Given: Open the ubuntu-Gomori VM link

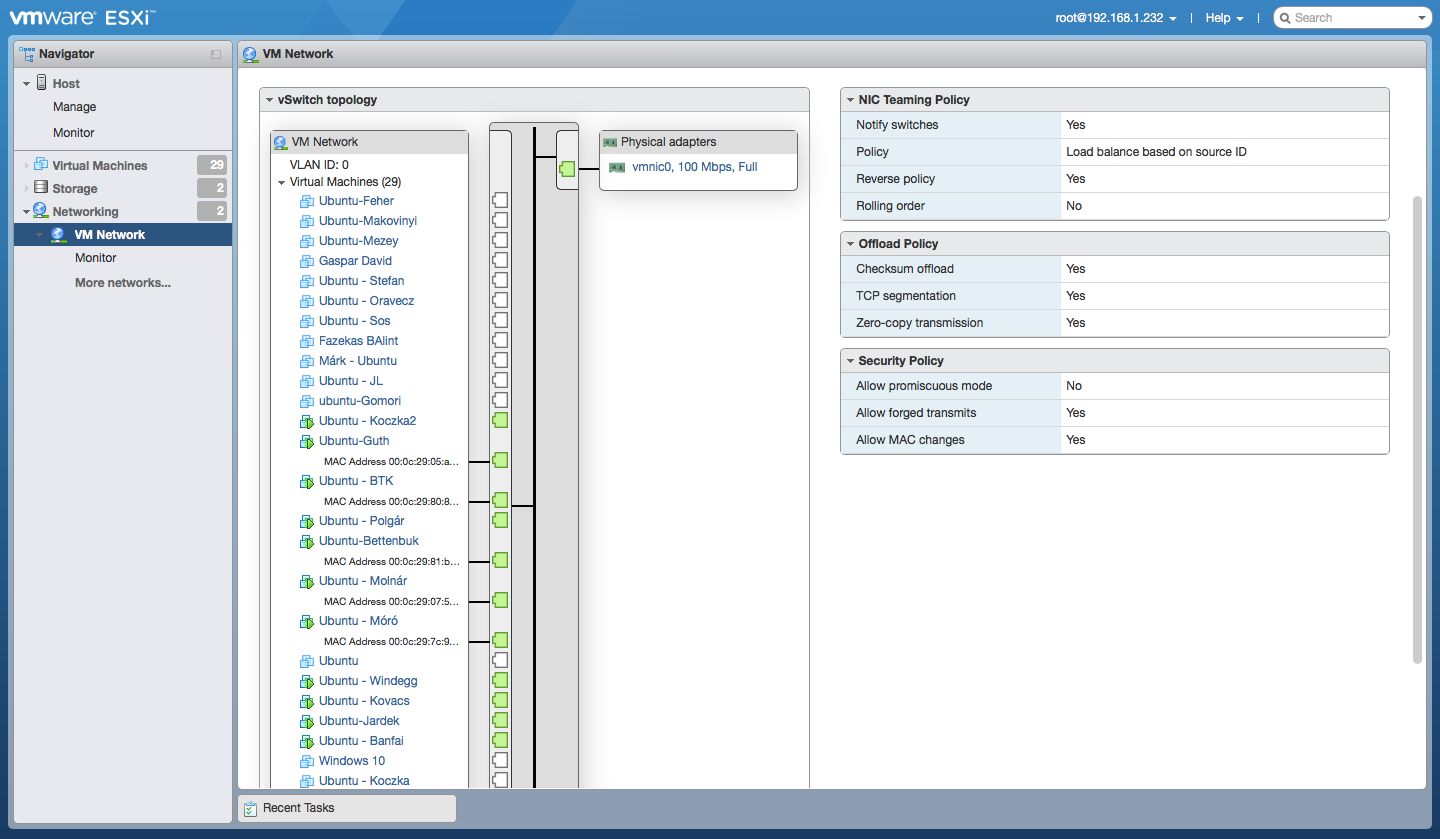Looking at the screenshot, I should (360, 401).
